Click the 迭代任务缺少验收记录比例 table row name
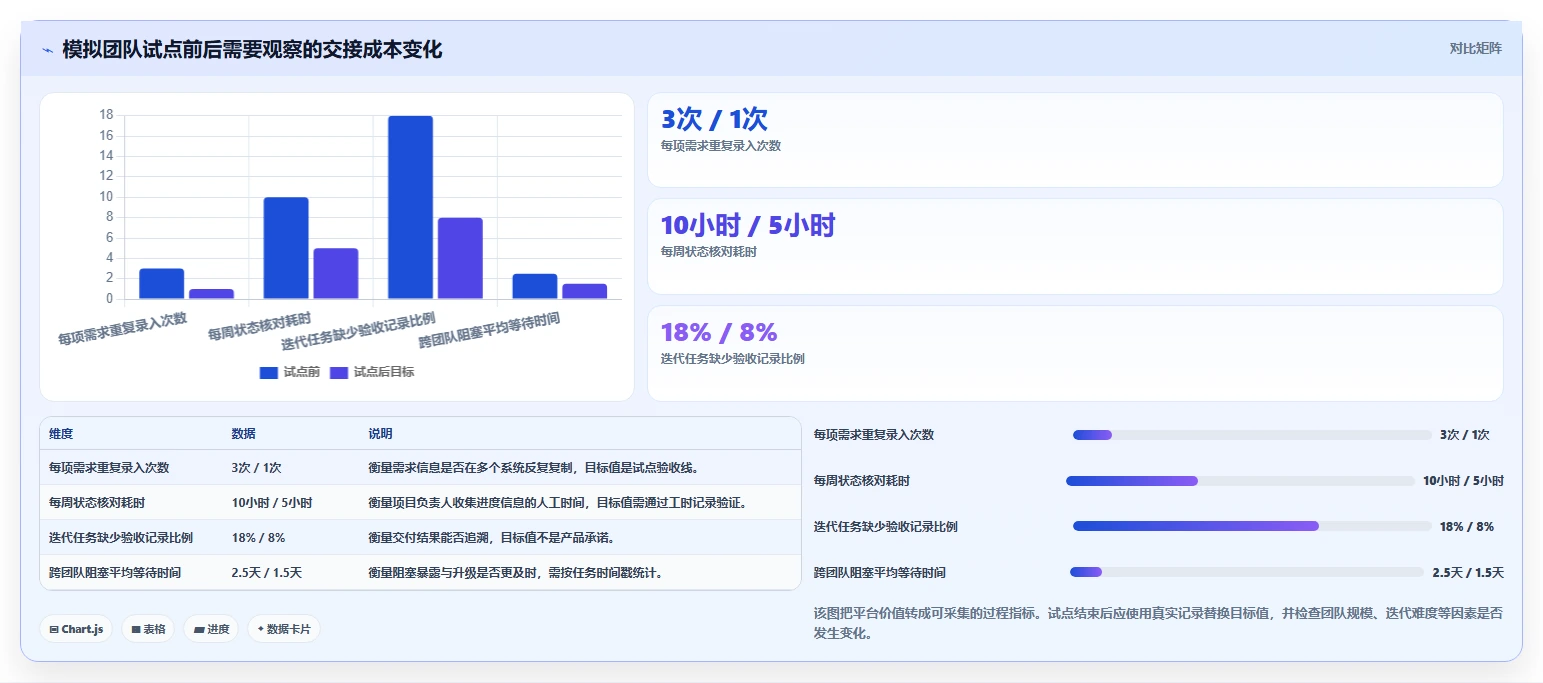 pos(121,537)
